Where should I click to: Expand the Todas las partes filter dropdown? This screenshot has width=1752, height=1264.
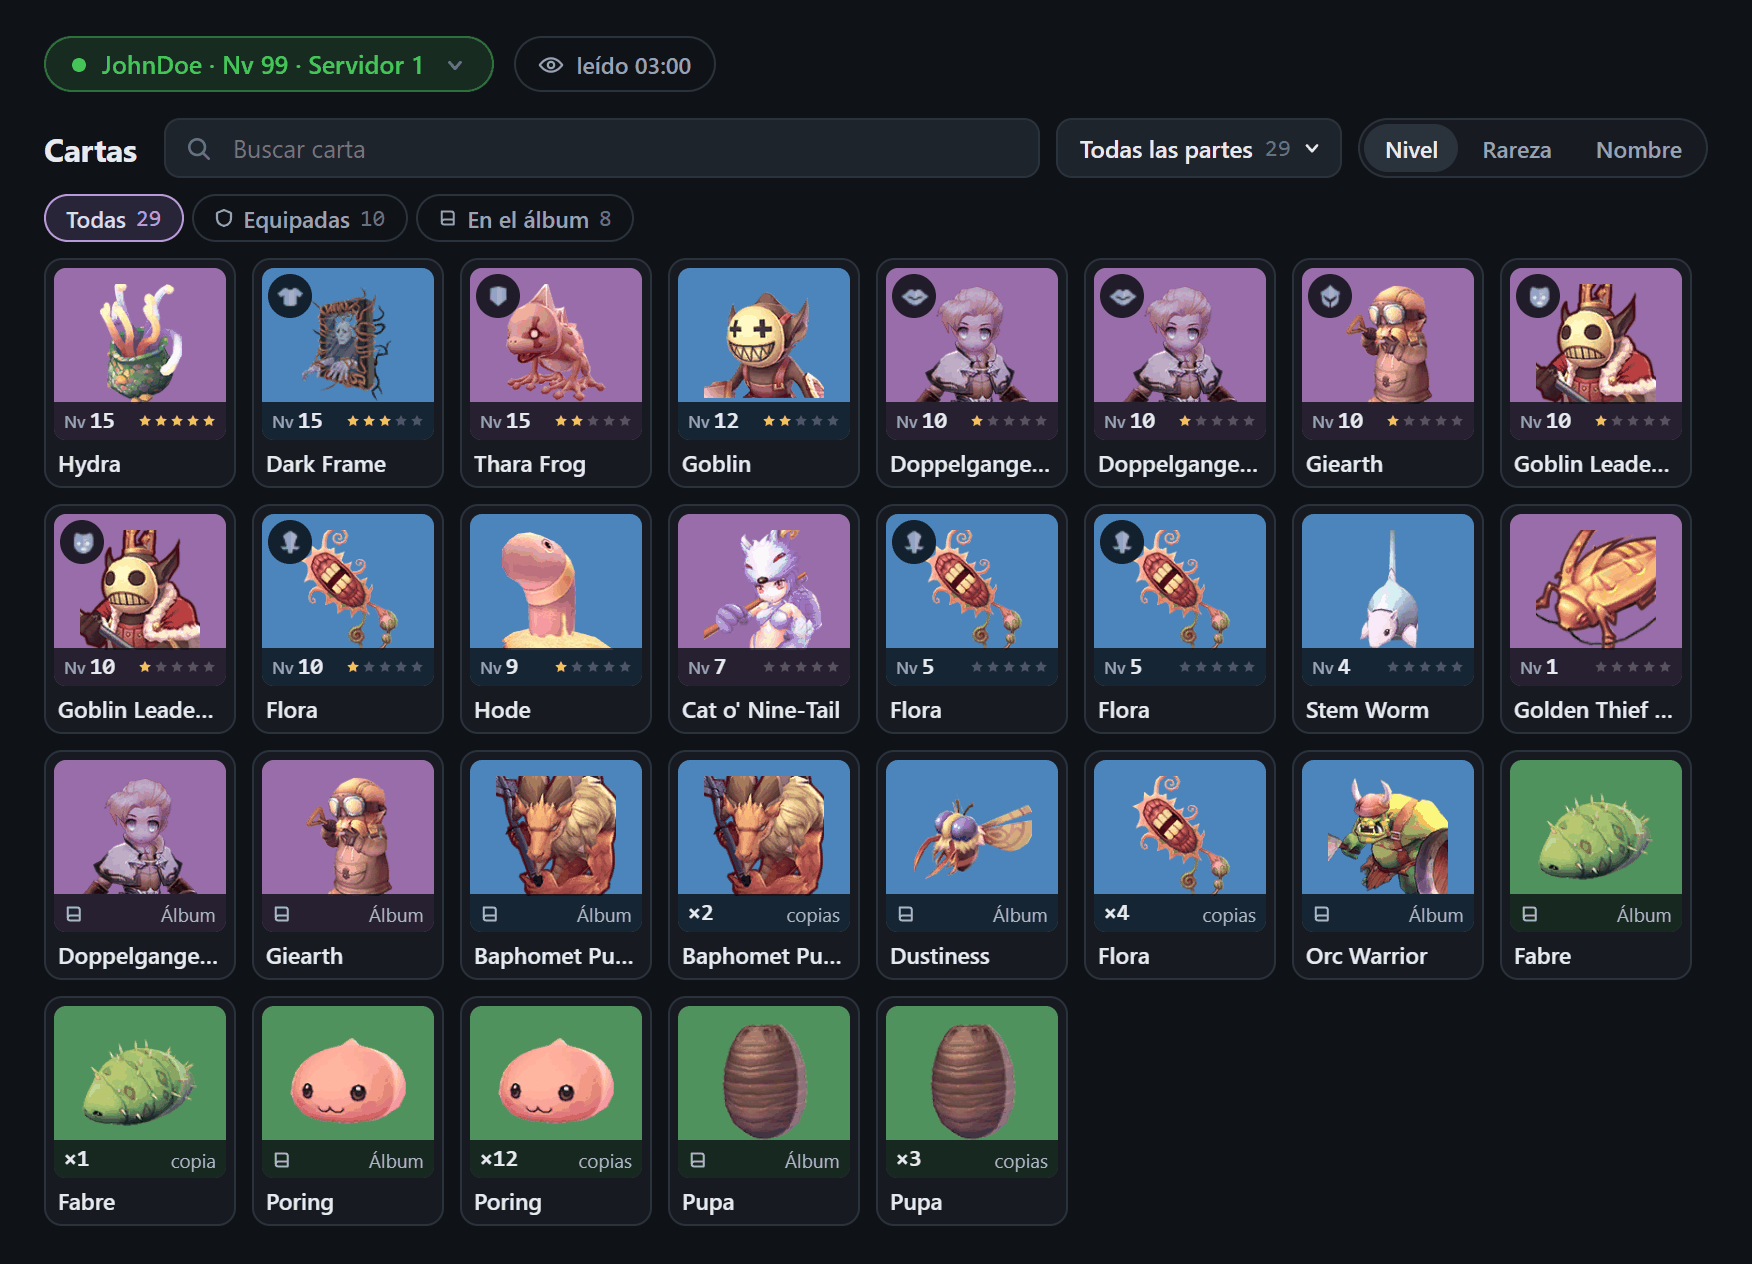(1198, 149)
